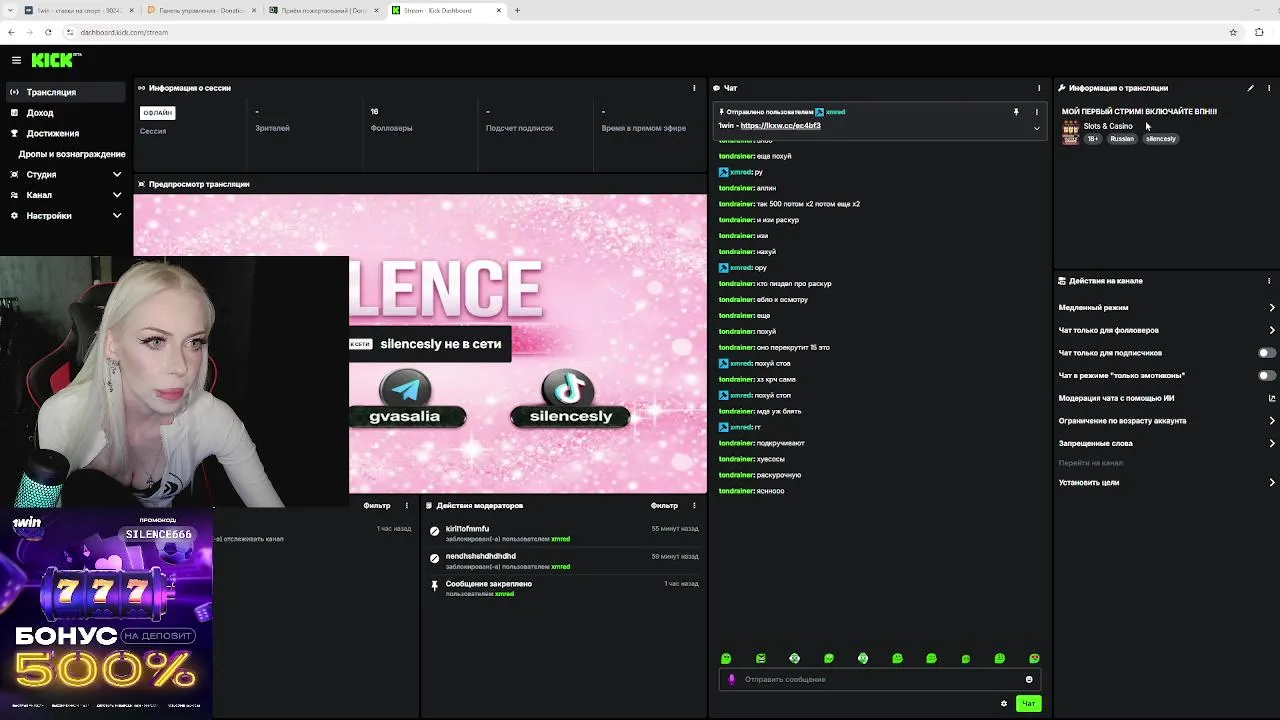Click blocked icon next to nendhshehdhdhd
Viewport: 1280px width, 720px height.
click(x=434, y=558)
